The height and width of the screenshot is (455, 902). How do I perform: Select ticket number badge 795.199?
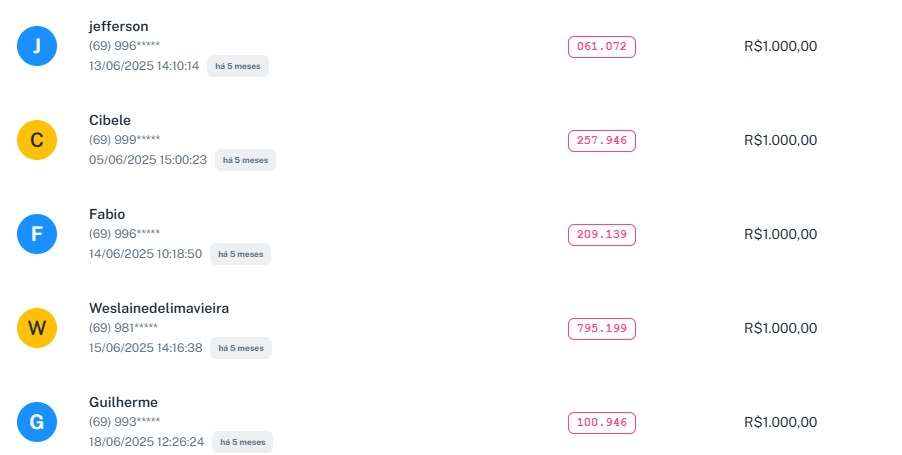tap(602, 328)
